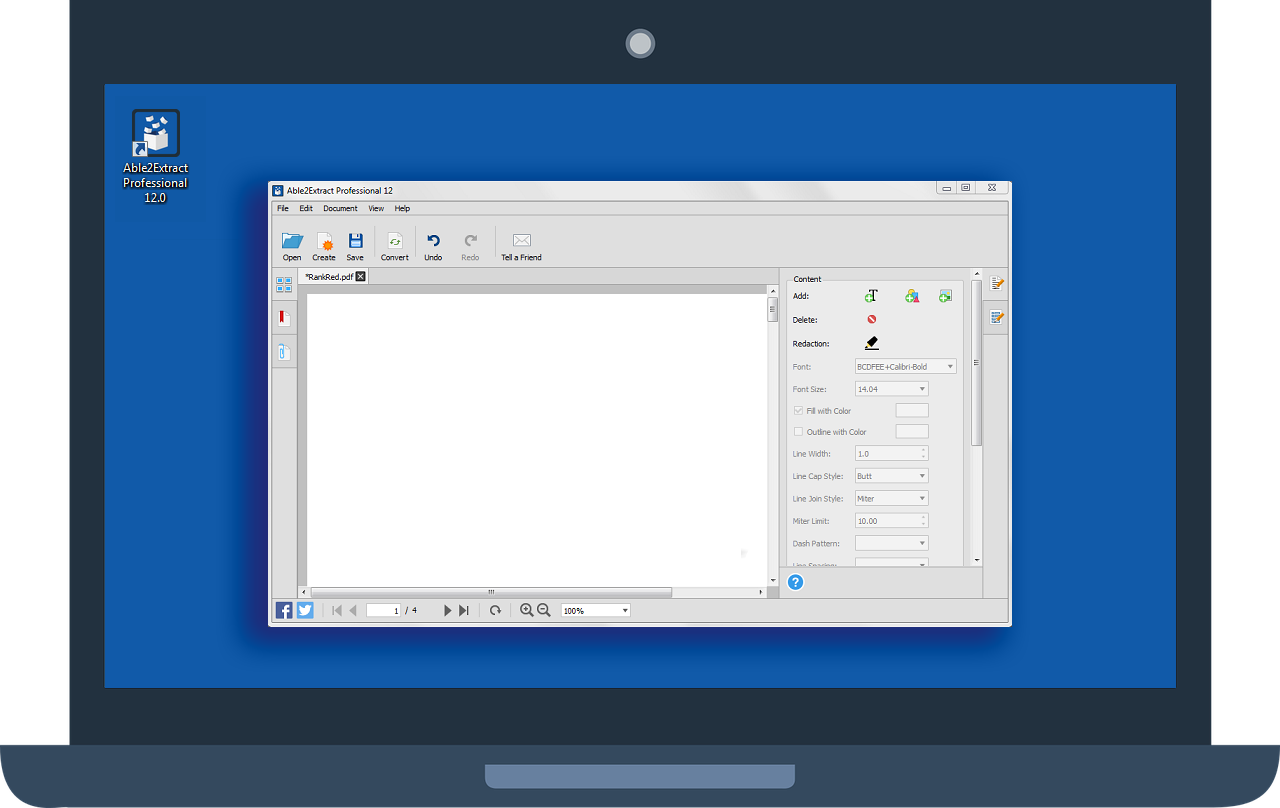Click the Tell a Friend envelope icon

[x=521, y=240]
